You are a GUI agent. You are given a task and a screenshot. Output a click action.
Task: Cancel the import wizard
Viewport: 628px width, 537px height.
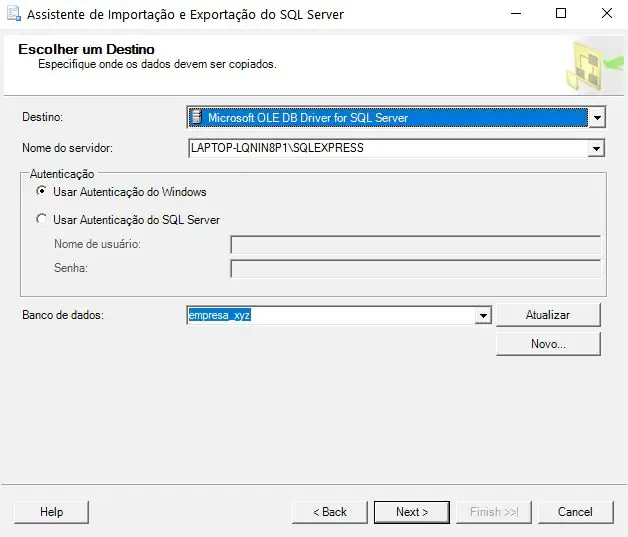pos(576,512)
